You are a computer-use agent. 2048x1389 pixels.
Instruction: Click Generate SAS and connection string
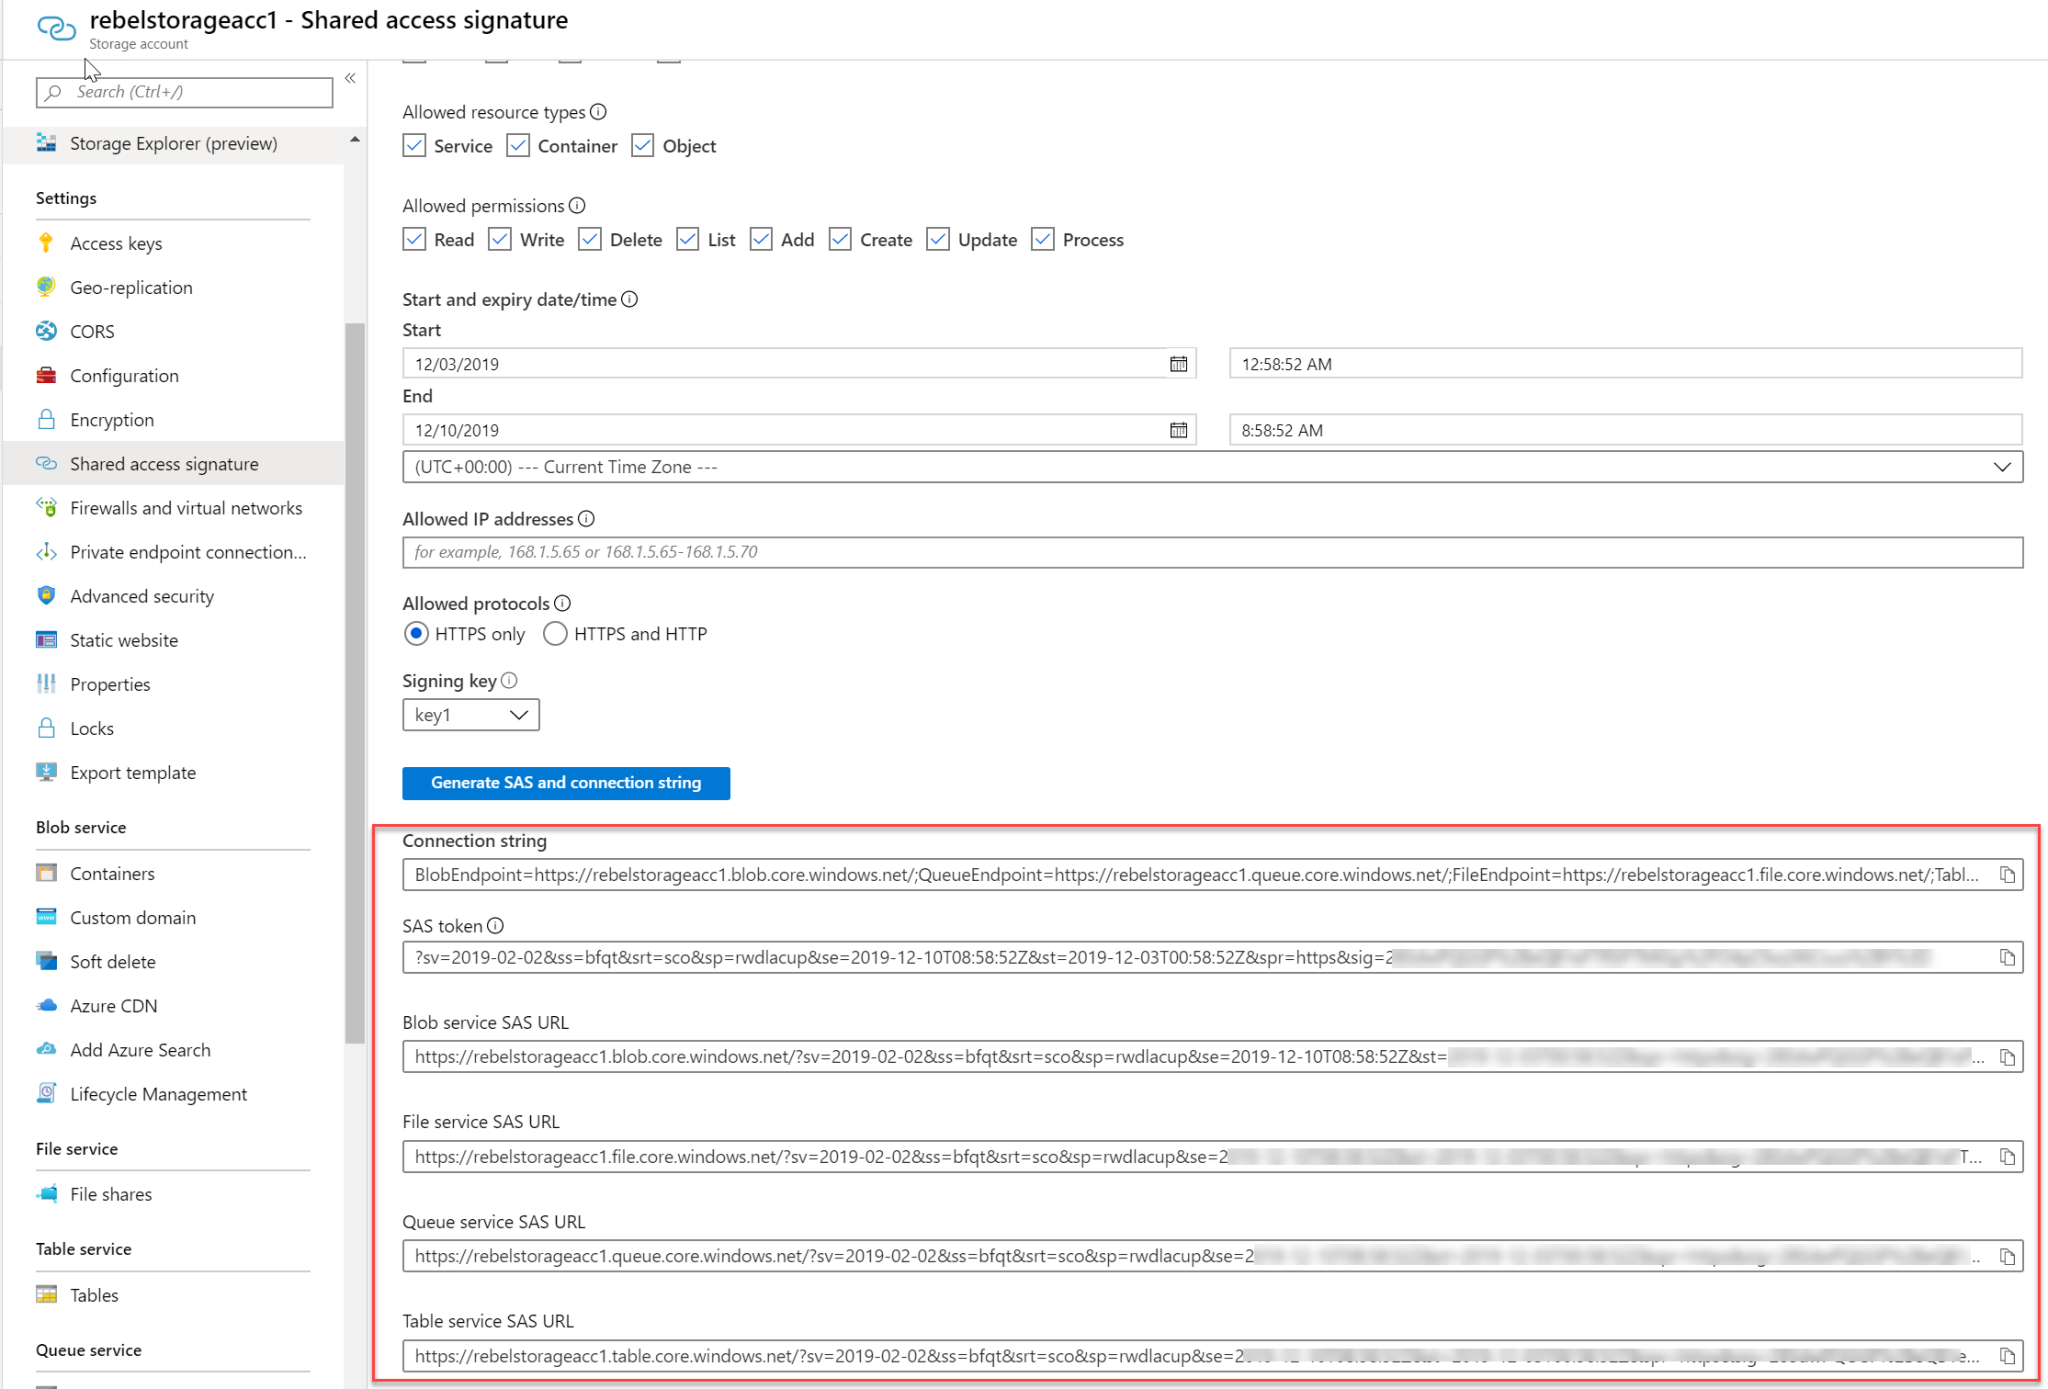(x=565, y=782)
